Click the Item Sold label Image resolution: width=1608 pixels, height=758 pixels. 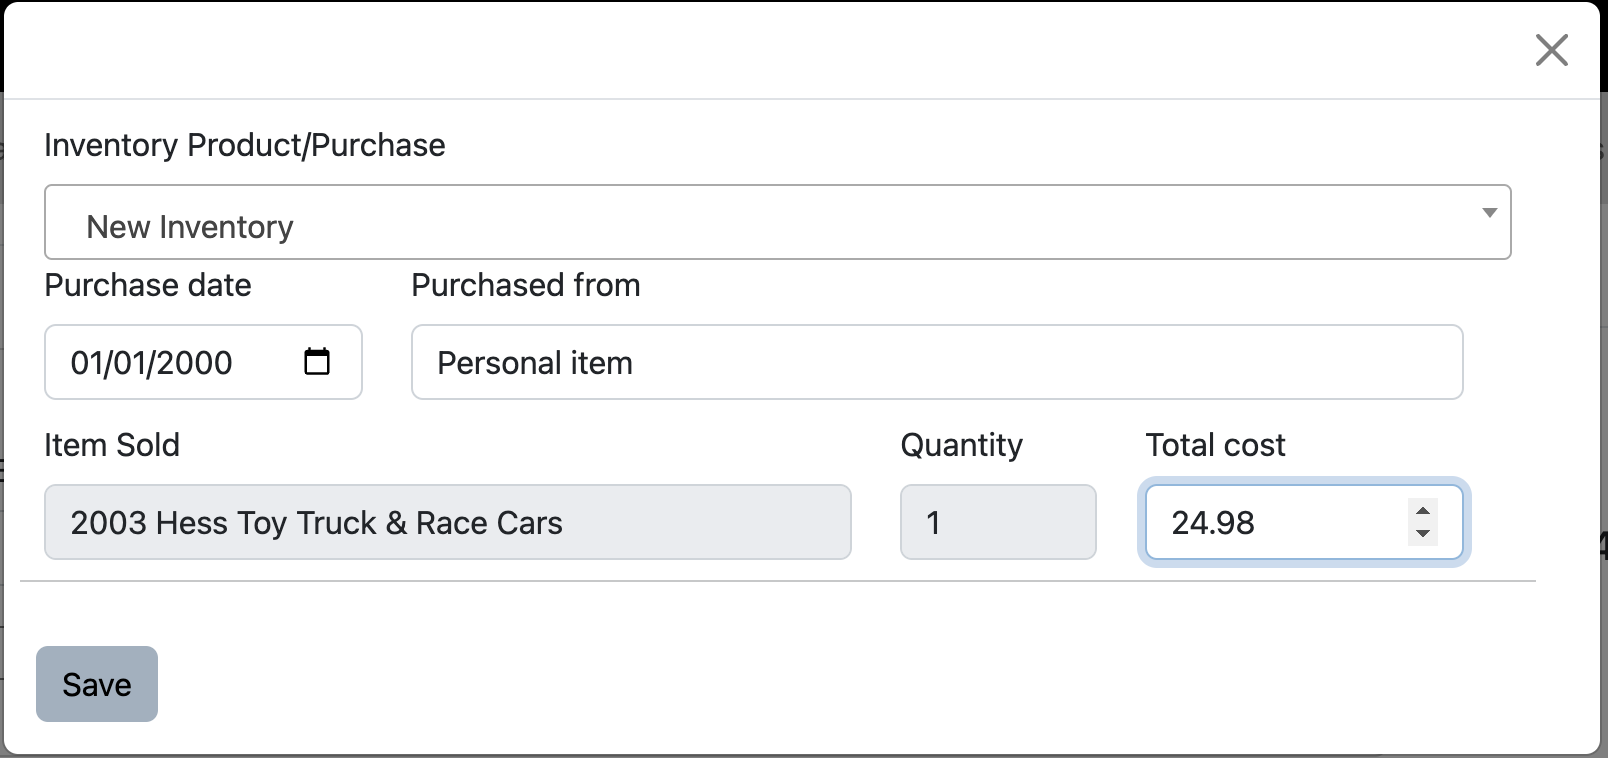112,445
